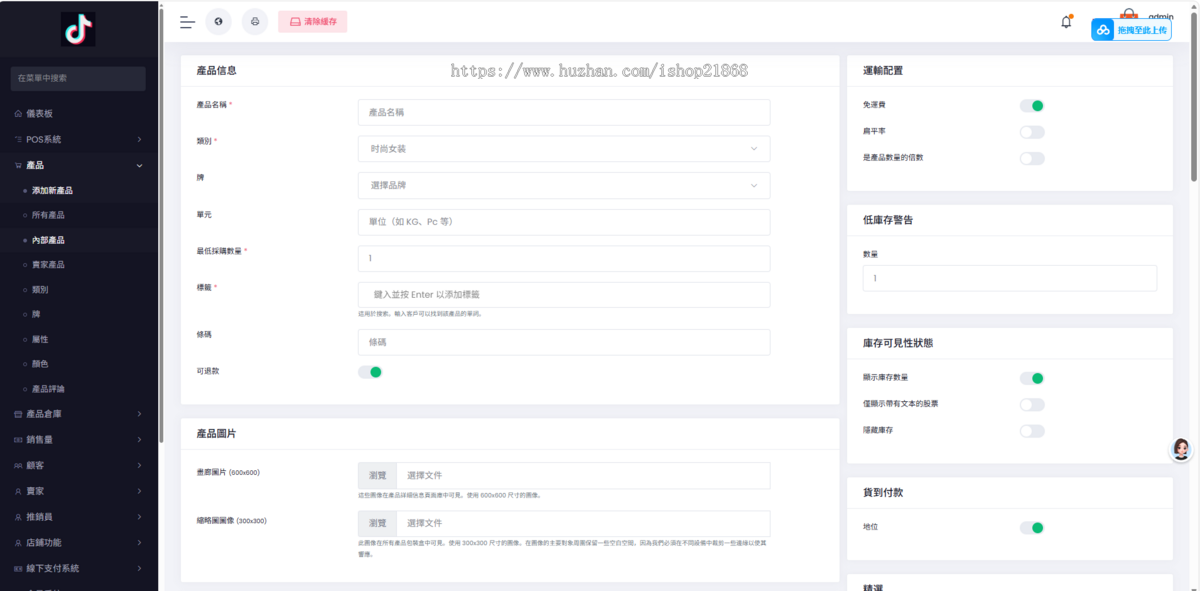1200x591 pixels.
Task: Select 內部產品 submenu item
Action: (x=48, y=240)
